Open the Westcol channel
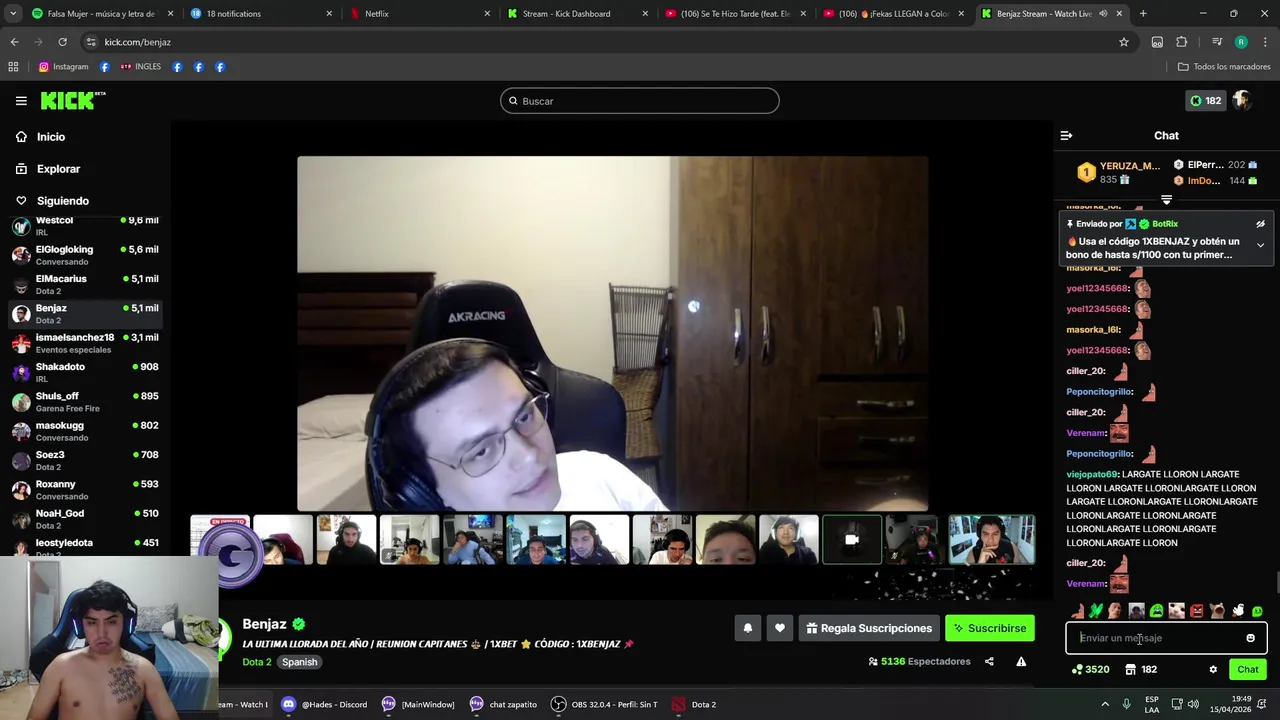This screenshot has width=1280, height=720. 85,225
